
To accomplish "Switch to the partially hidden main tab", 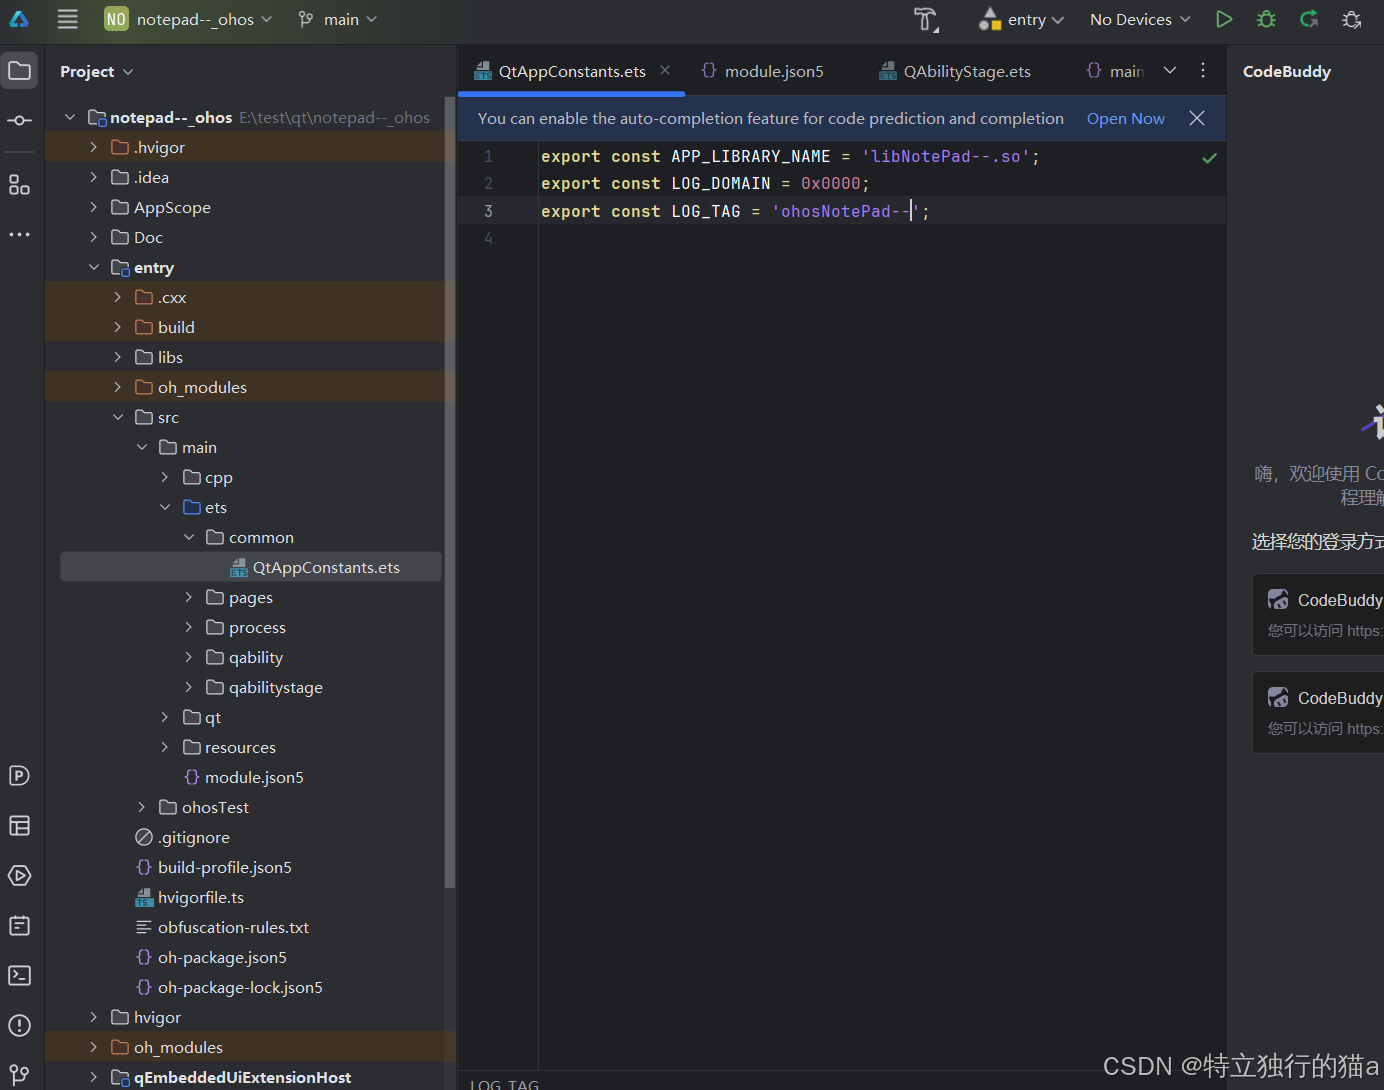I will tap(1115, 71).
